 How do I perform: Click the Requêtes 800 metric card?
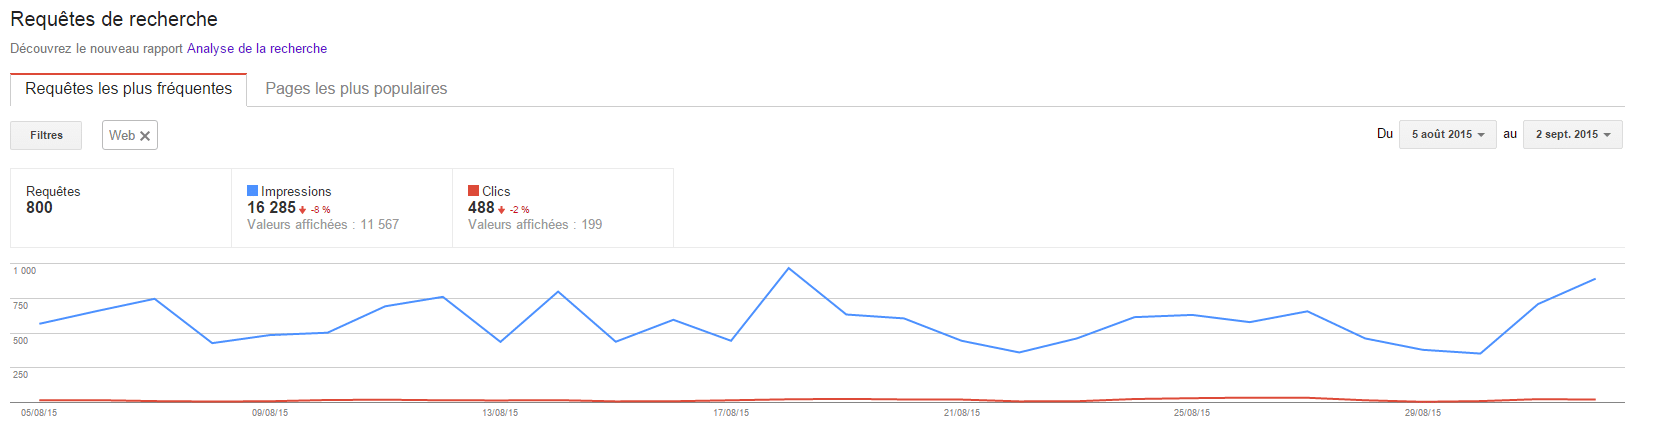point(121,208)
